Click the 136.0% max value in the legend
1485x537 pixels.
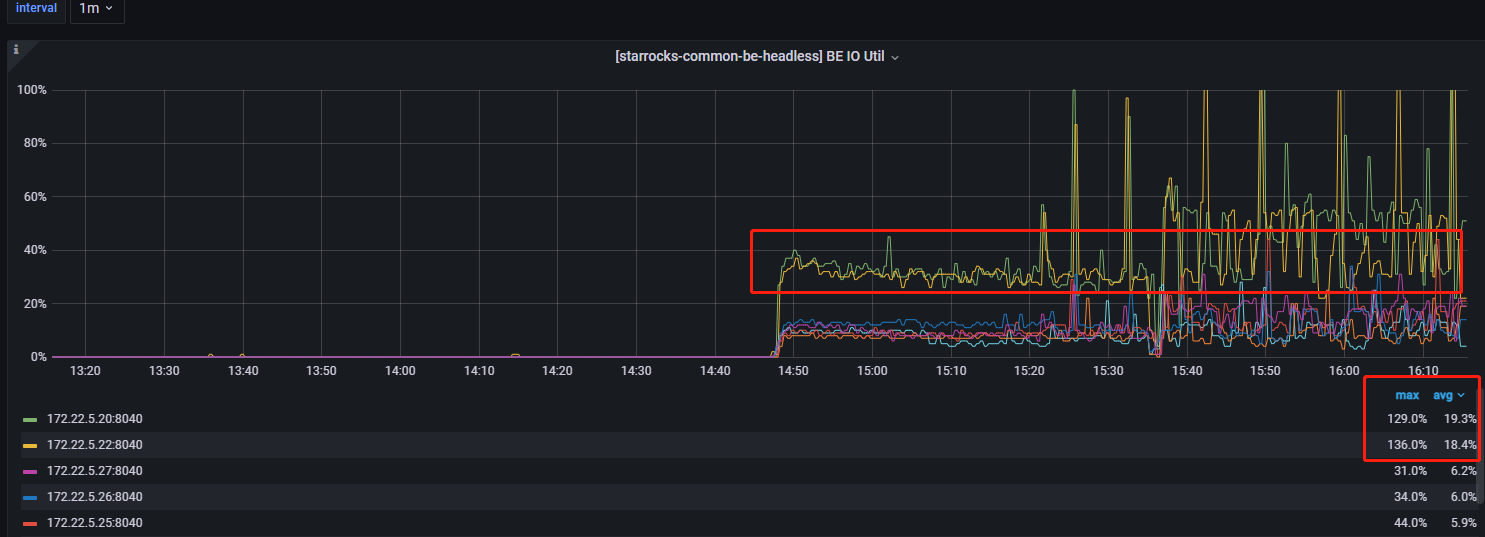(x=1407, y=444)
